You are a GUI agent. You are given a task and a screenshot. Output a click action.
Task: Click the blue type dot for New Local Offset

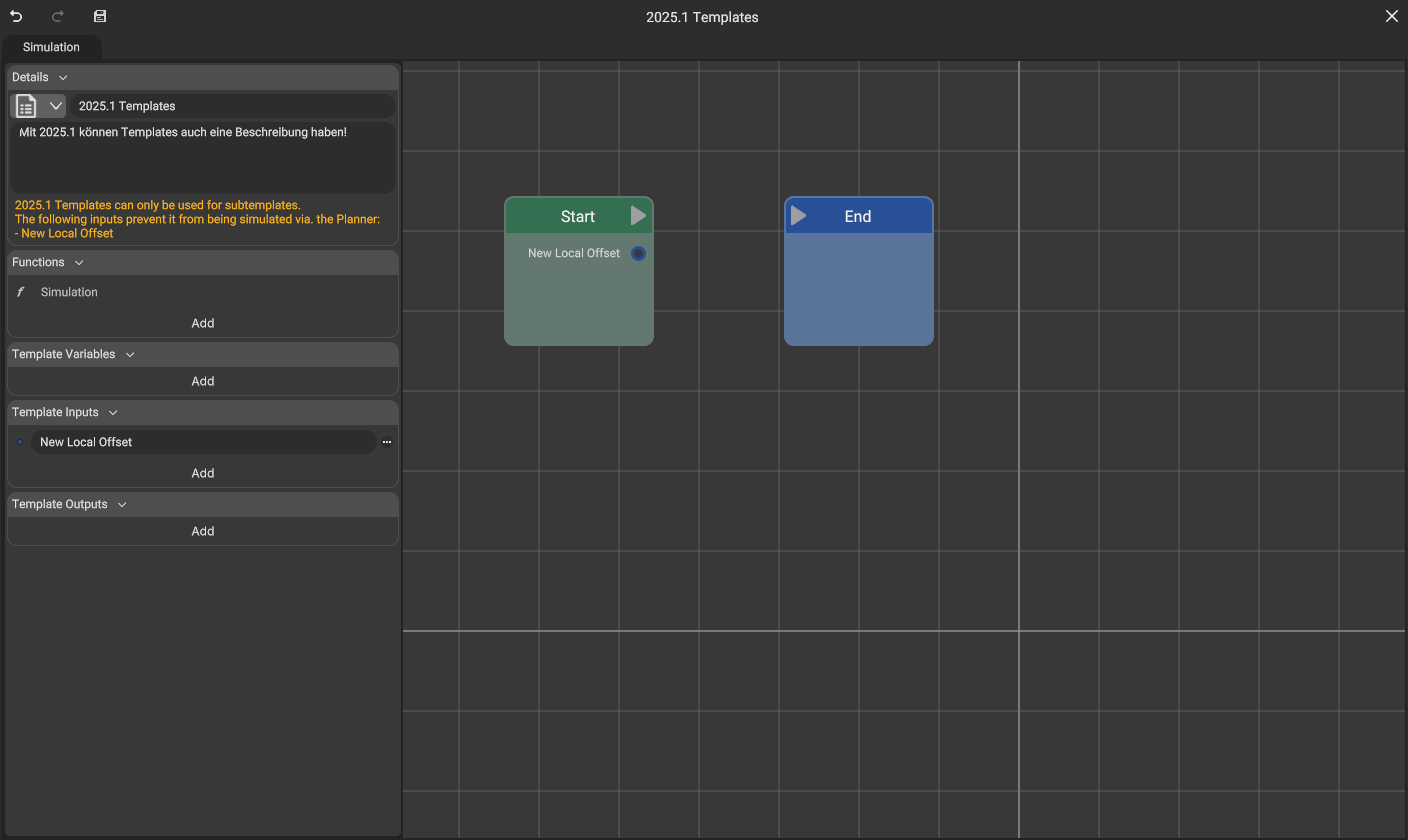tap(20, 442)
